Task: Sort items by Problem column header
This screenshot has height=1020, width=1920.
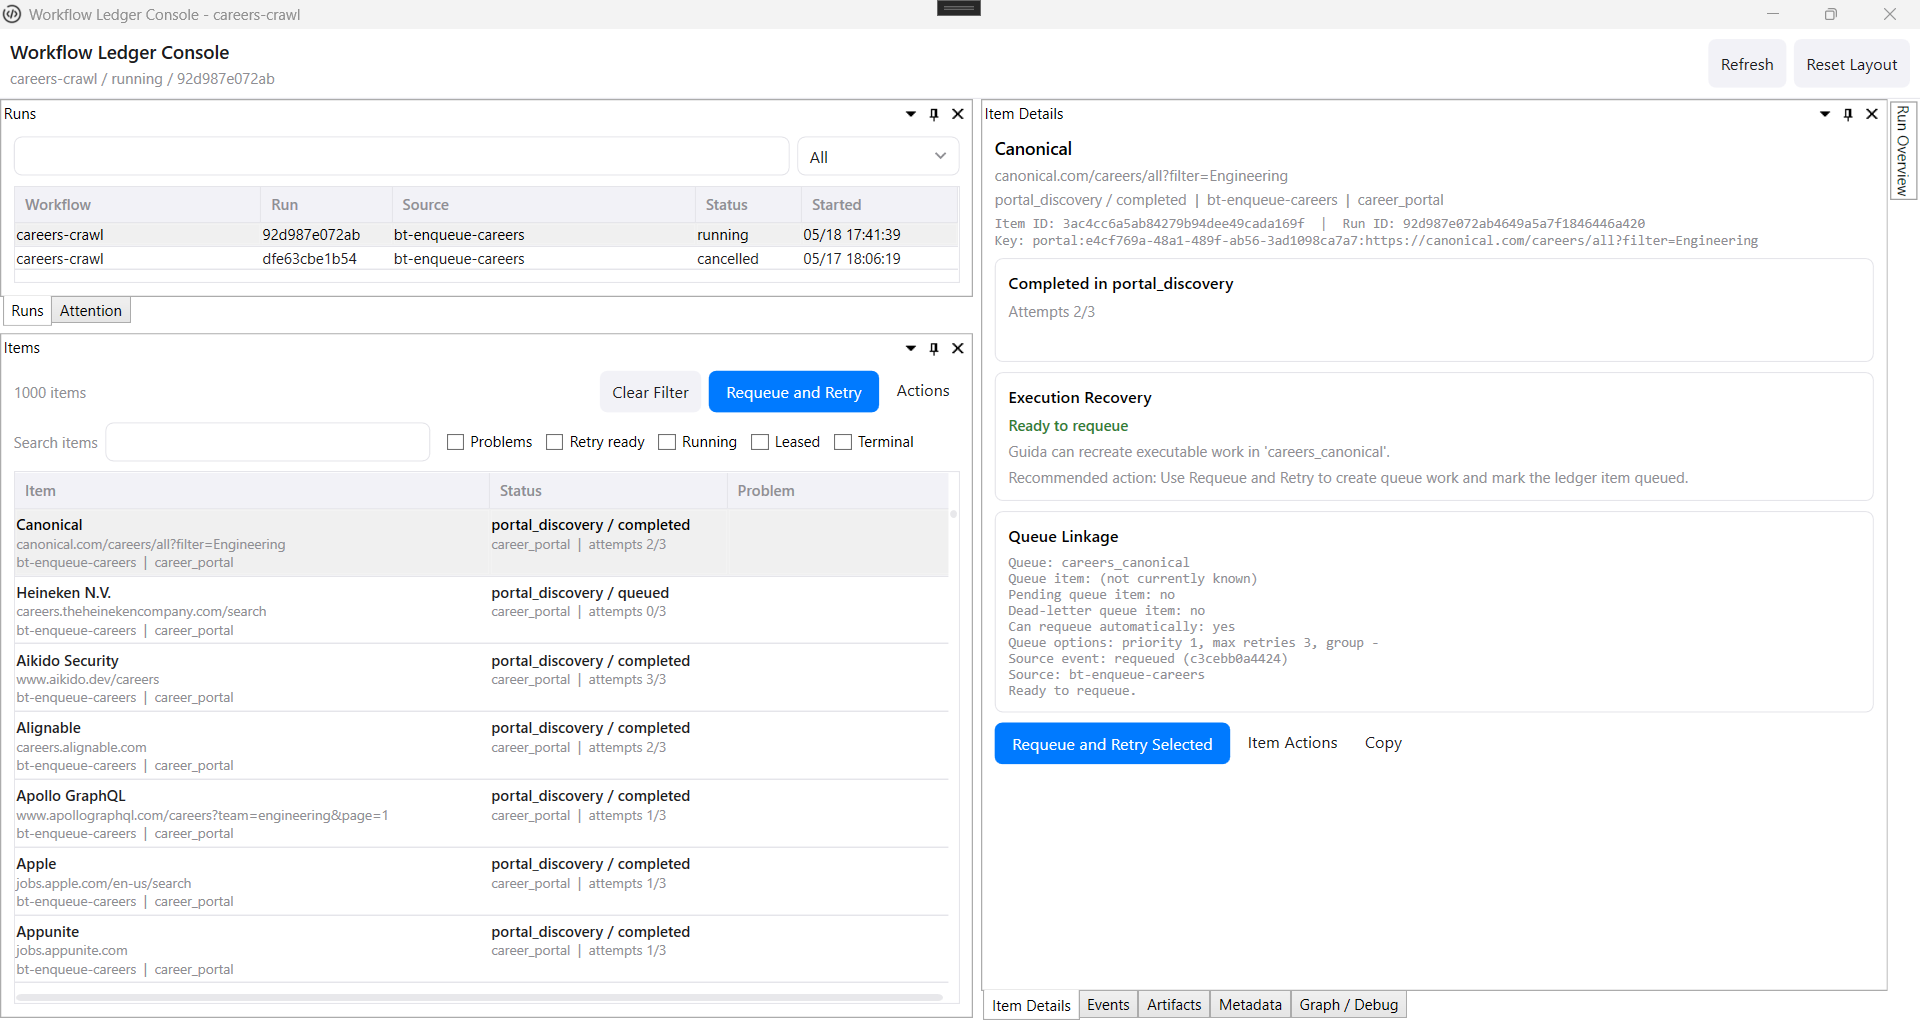Action: (837, 491)
